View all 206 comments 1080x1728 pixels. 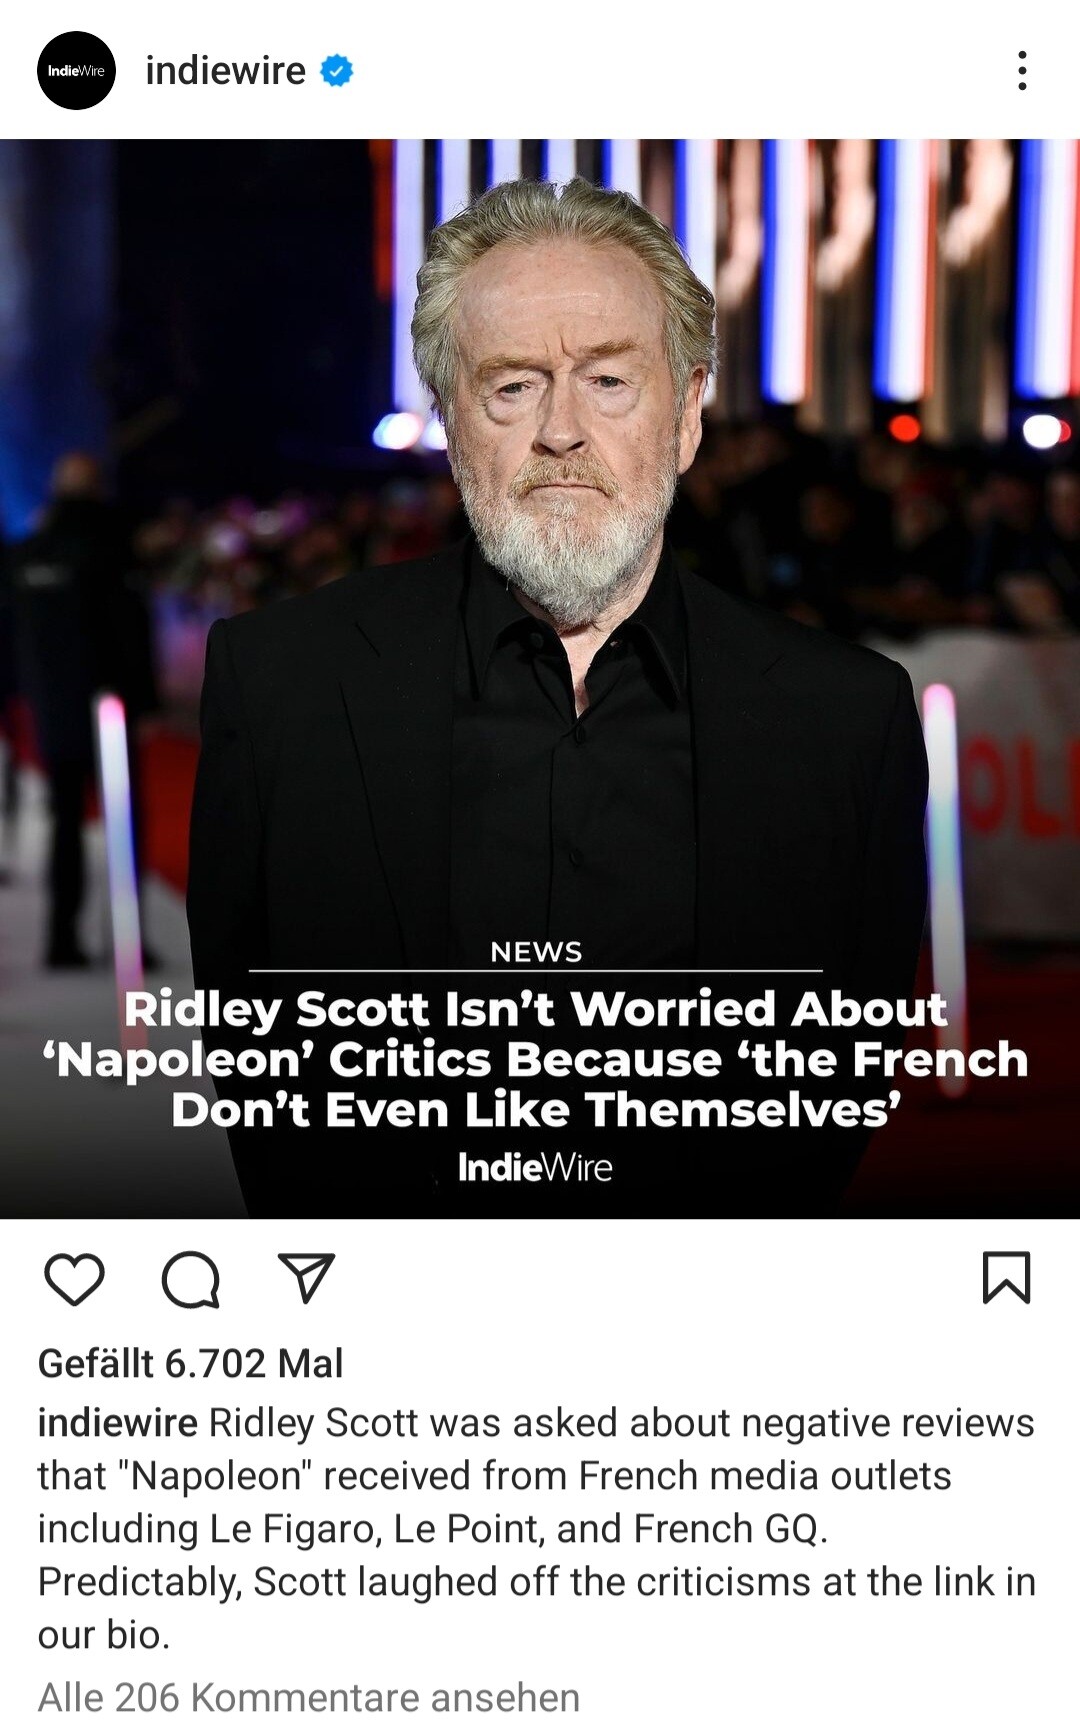309,1698
